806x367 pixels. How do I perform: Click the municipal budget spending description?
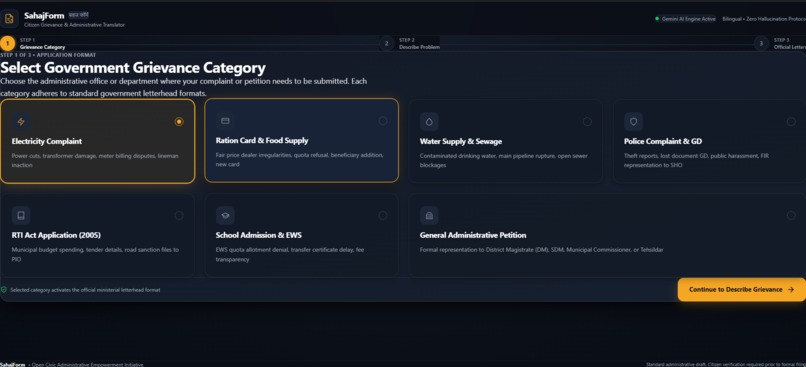[95, 254]
